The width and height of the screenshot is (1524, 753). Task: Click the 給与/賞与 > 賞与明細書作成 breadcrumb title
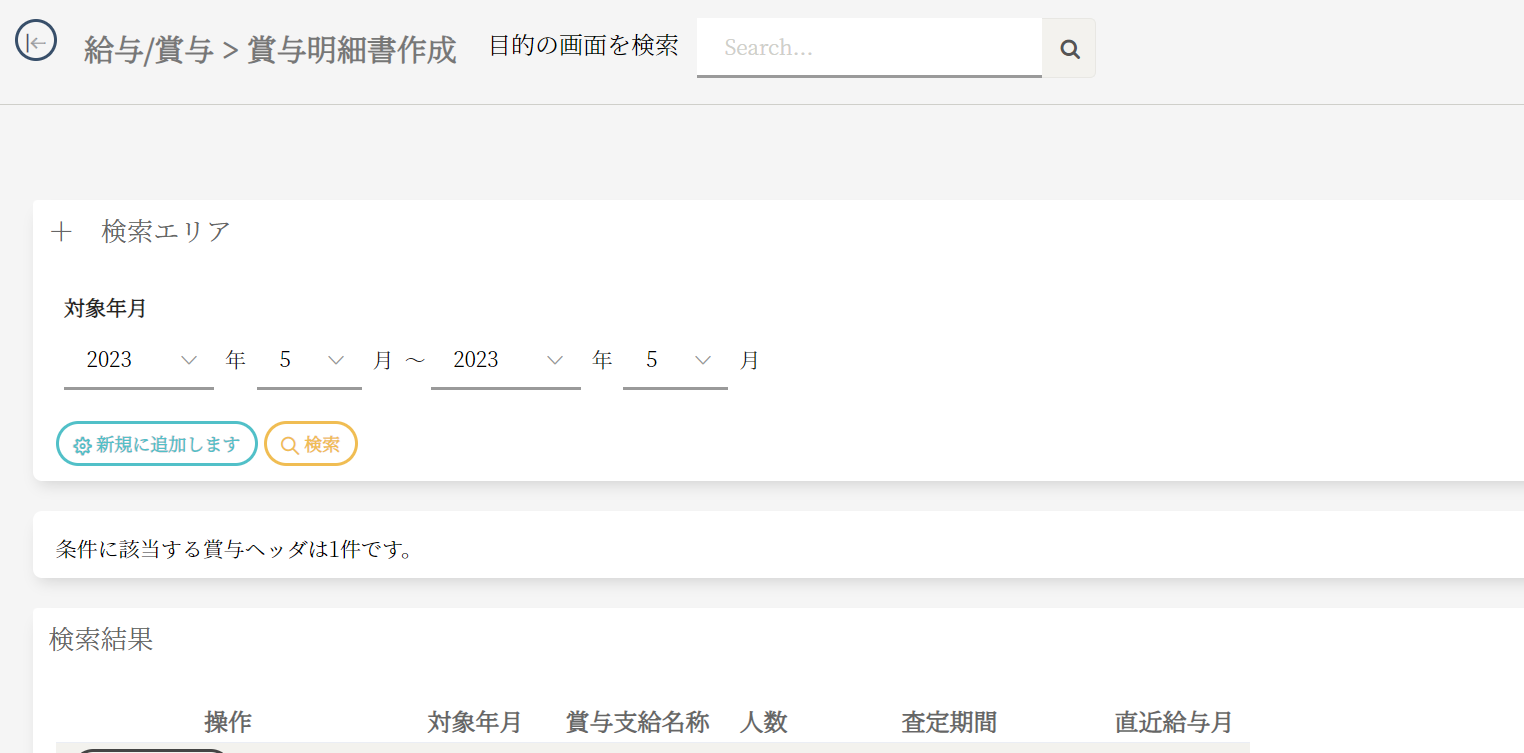coord(270,50)
